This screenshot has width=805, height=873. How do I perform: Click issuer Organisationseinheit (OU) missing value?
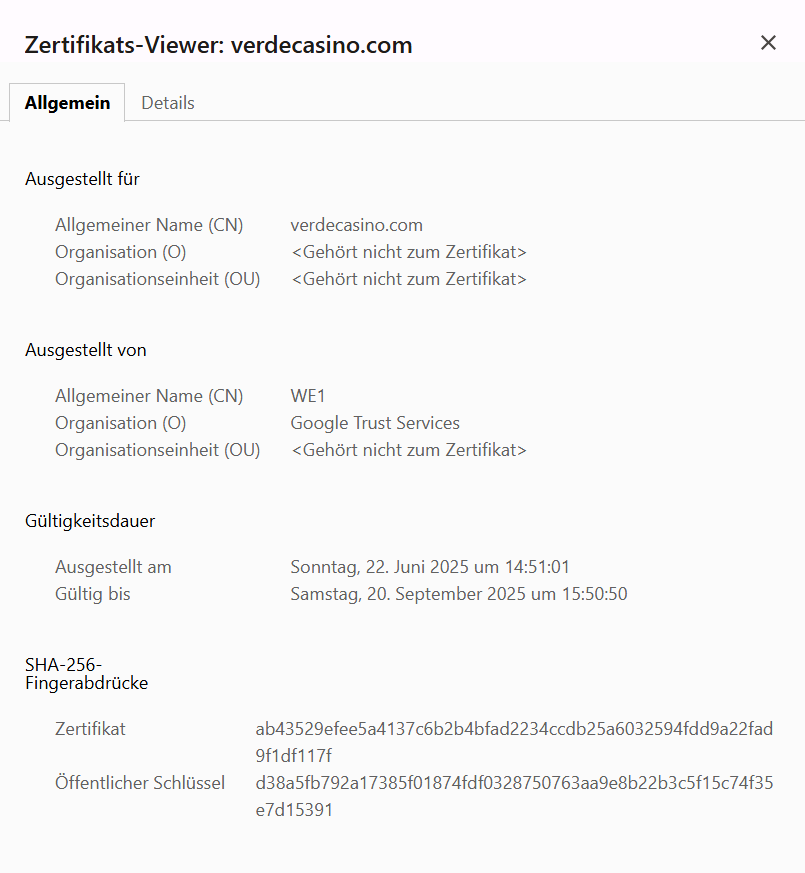[409, 450]
